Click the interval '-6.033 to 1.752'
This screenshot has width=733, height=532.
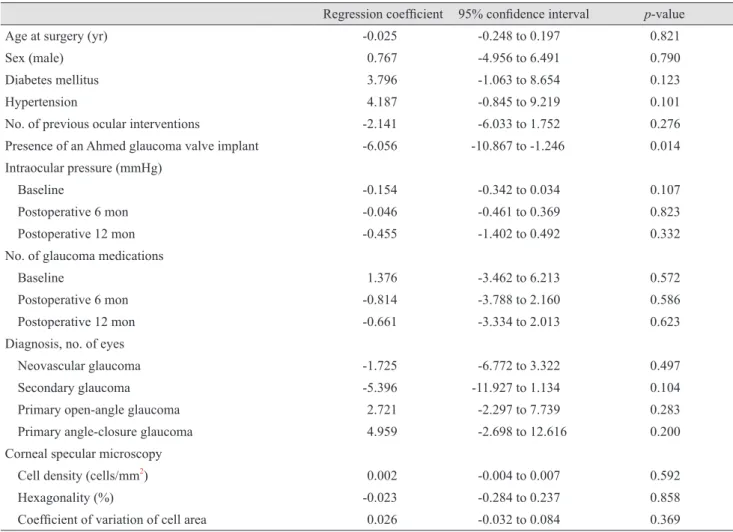pyautogui.click(x=519, y=124)
